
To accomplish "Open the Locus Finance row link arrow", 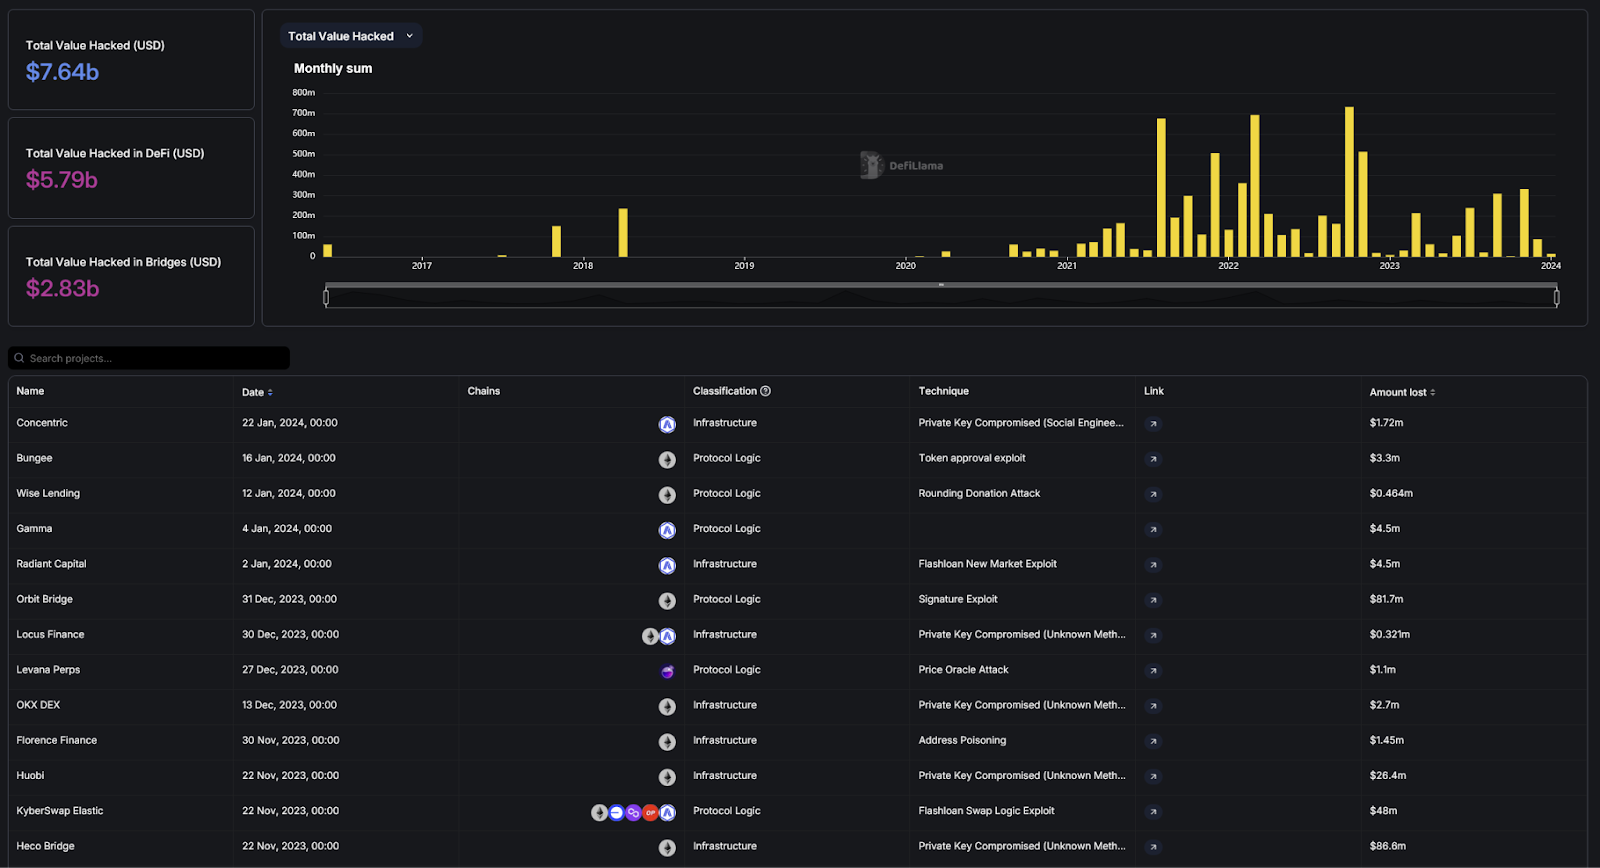I will pyautogui.click(x=1153, y=635).
